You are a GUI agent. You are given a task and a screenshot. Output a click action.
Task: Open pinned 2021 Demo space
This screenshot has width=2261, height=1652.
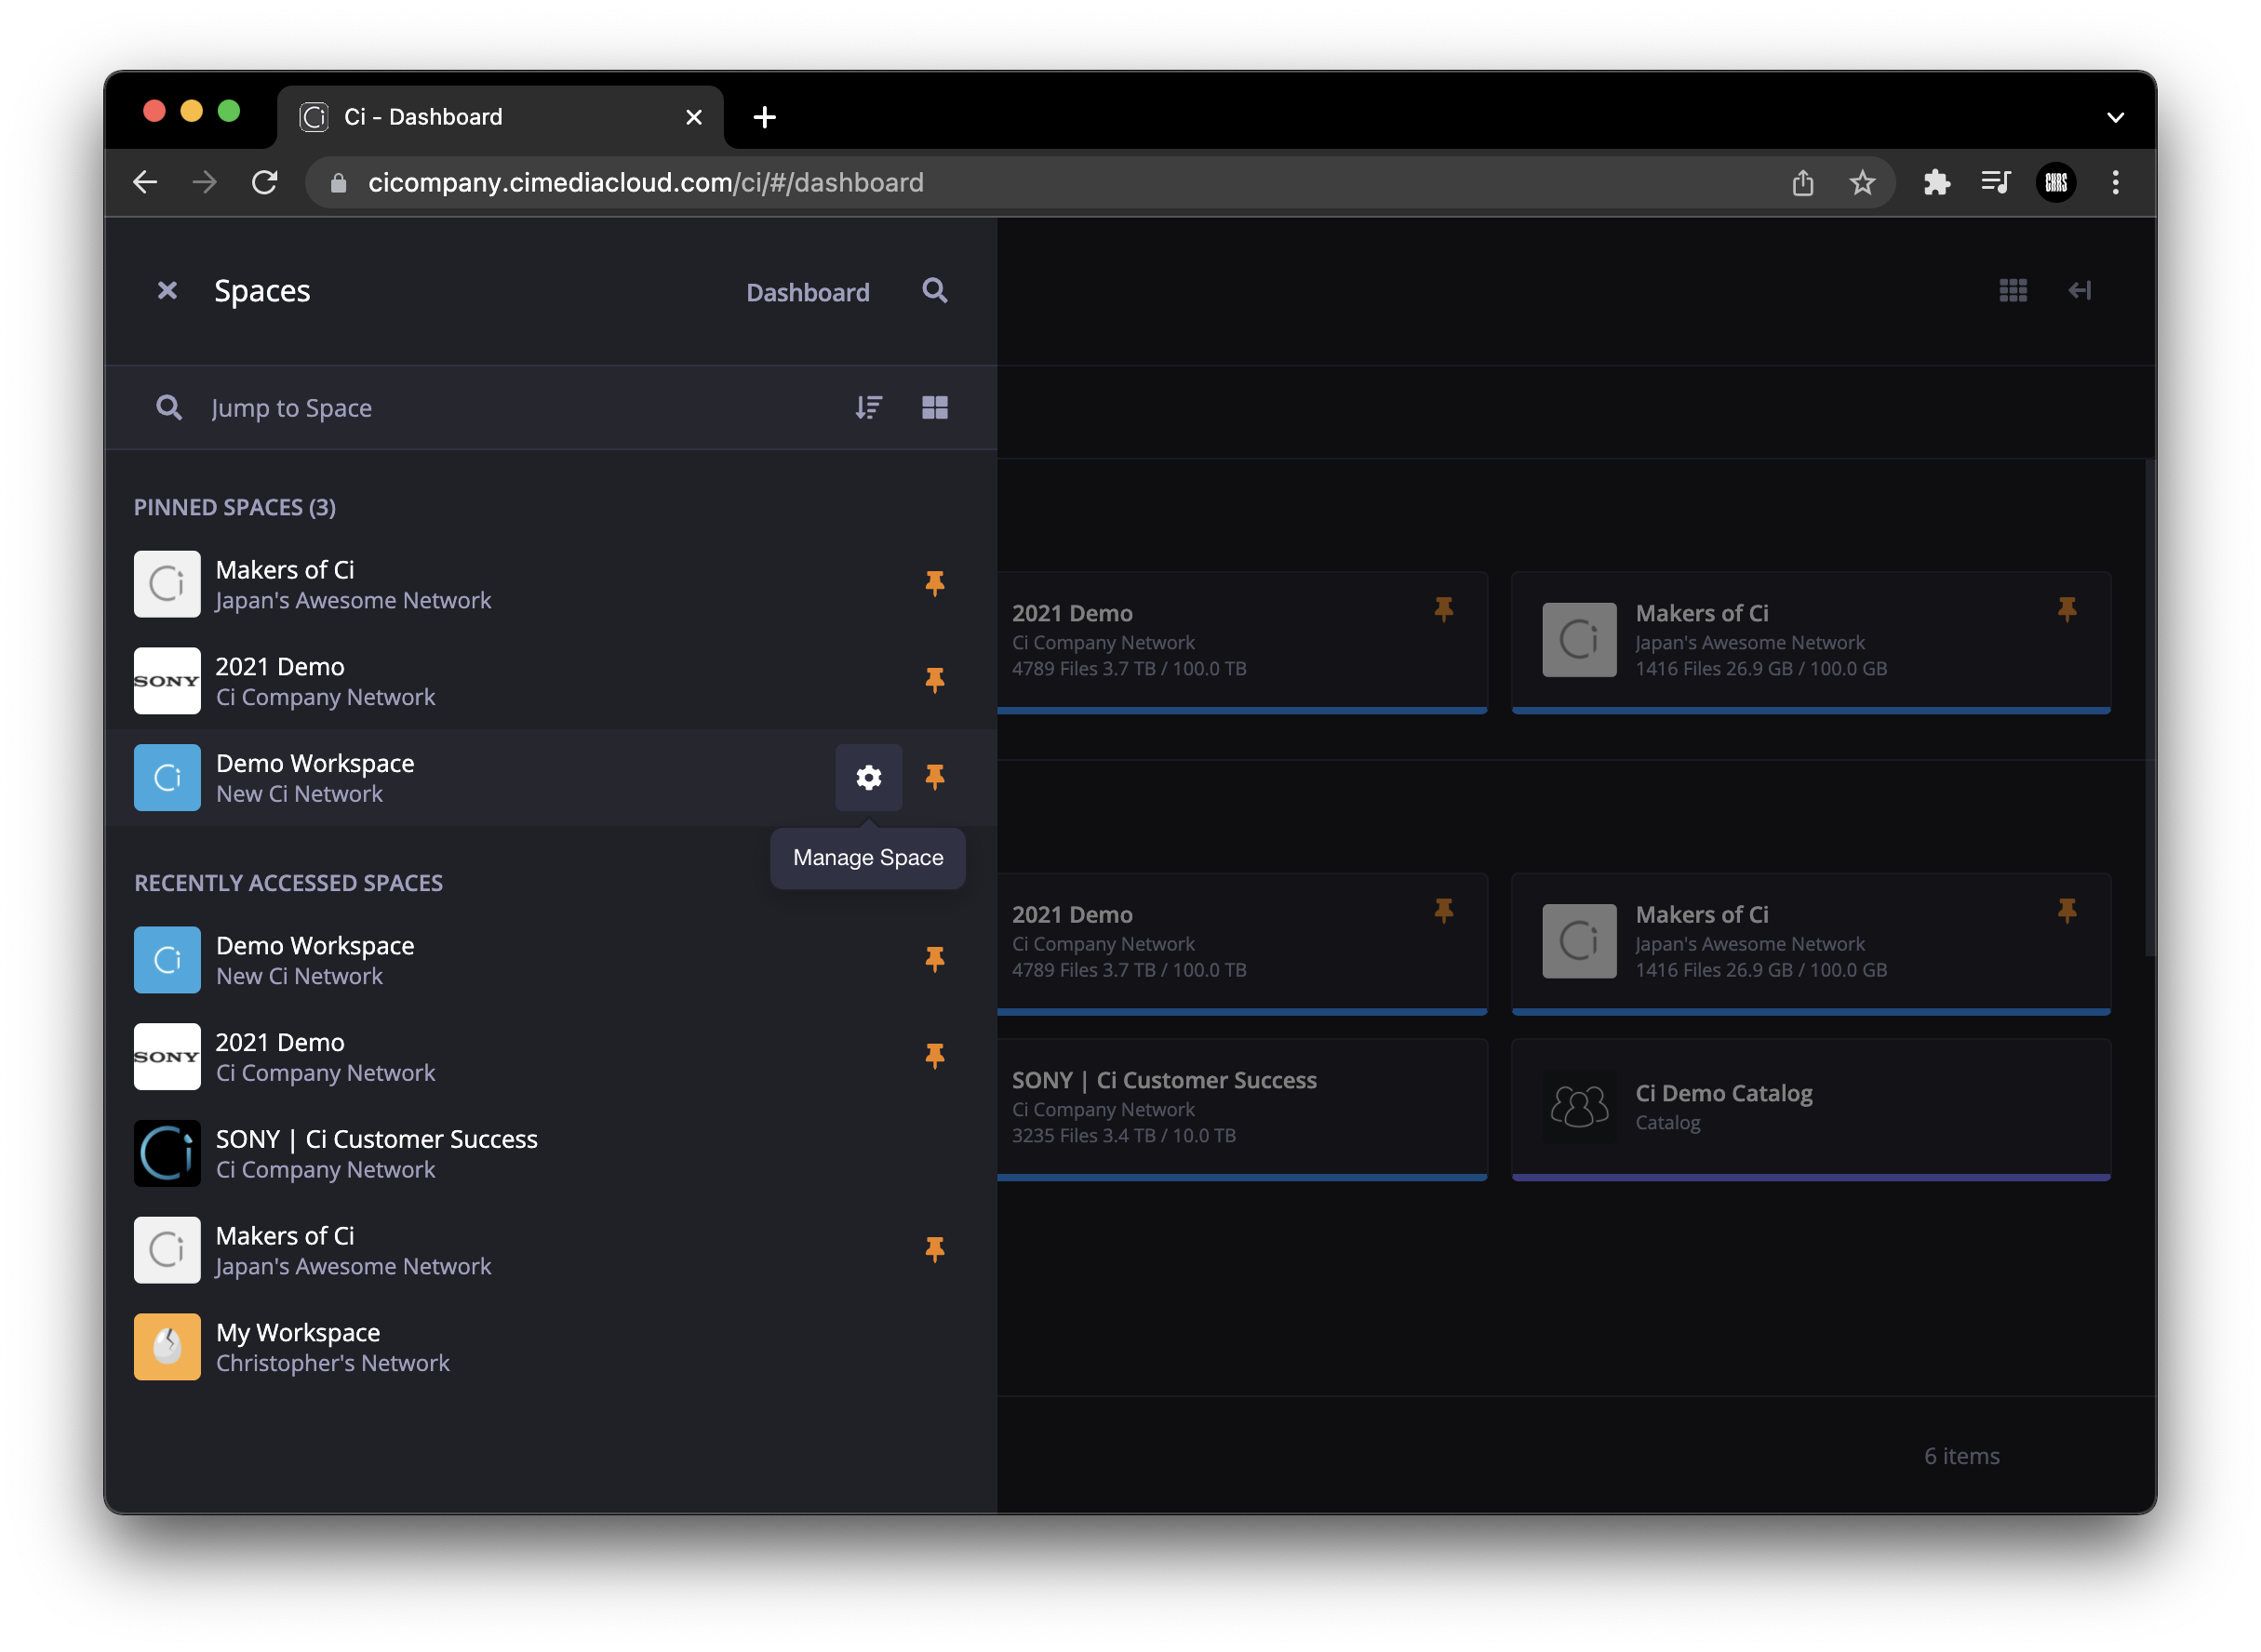tap(550, 681)
